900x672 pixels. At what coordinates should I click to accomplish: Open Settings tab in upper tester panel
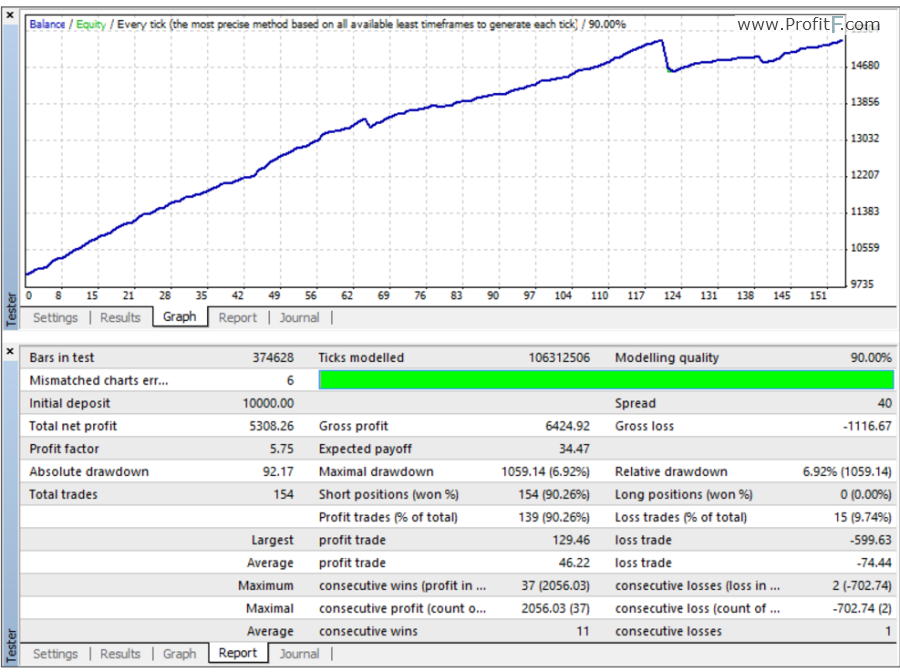pyautogui.click(x=55, y=317)
